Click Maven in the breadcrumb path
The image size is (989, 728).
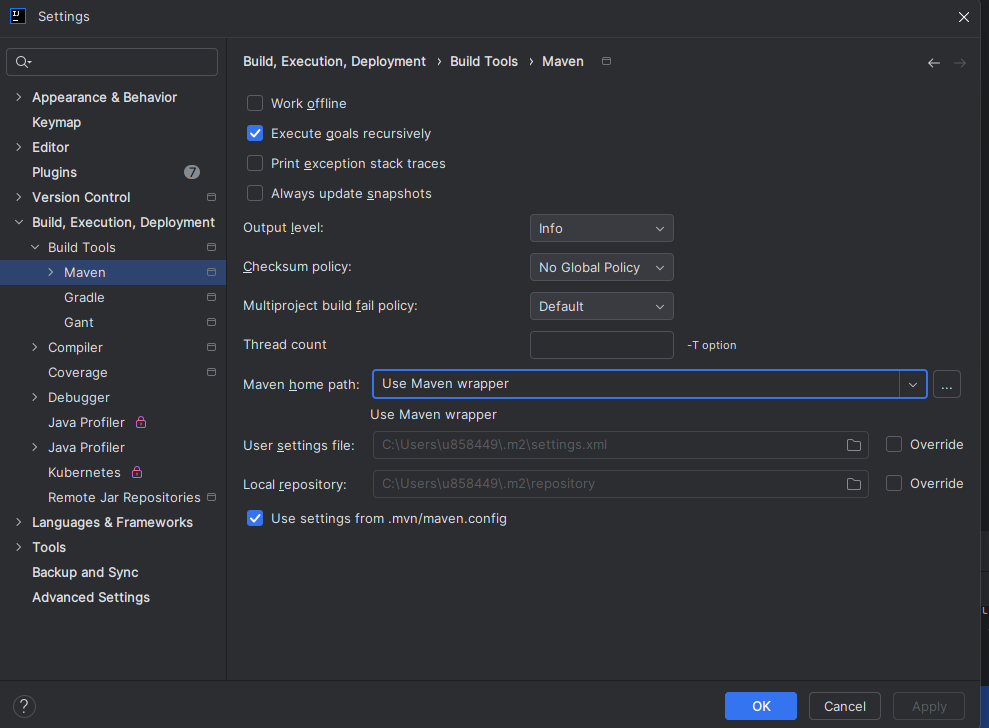[562, 61]
